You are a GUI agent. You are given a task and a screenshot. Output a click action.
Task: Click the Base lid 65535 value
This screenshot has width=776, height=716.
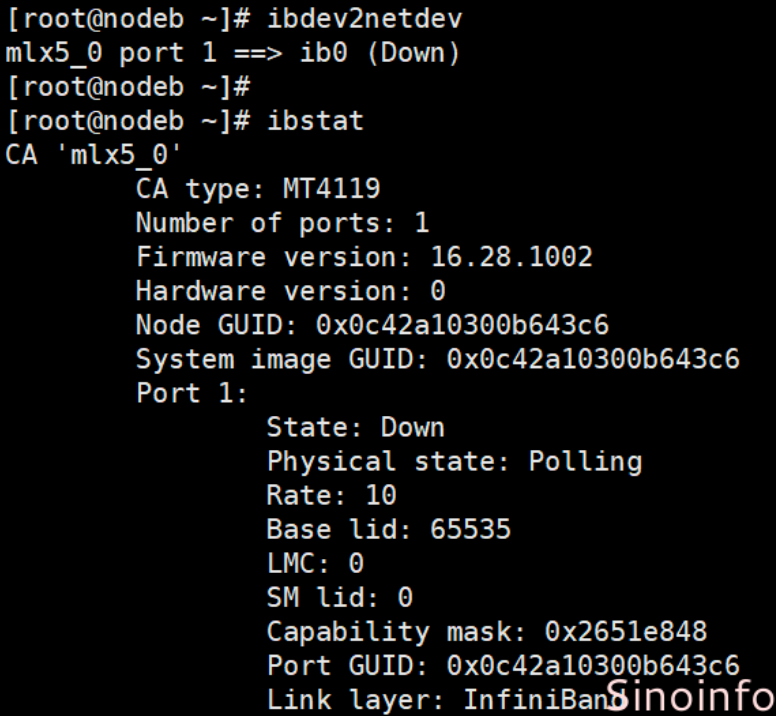(x=470, y=529)
